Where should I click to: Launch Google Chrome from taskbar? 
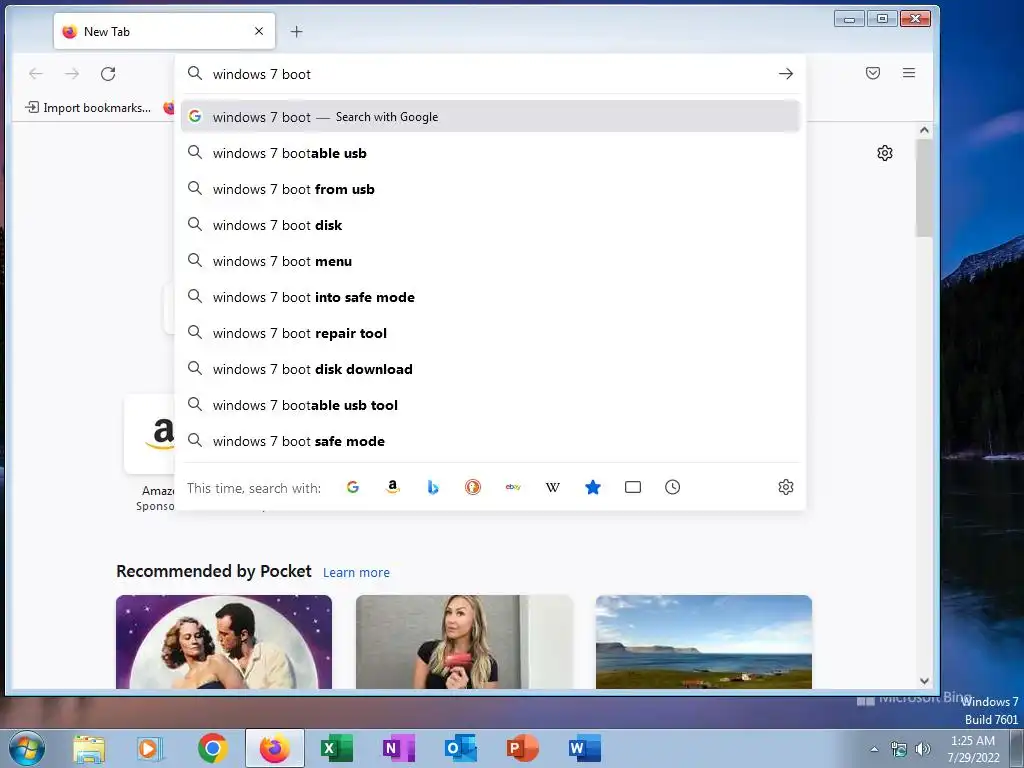pyautogui.click(x=212, y=748)
